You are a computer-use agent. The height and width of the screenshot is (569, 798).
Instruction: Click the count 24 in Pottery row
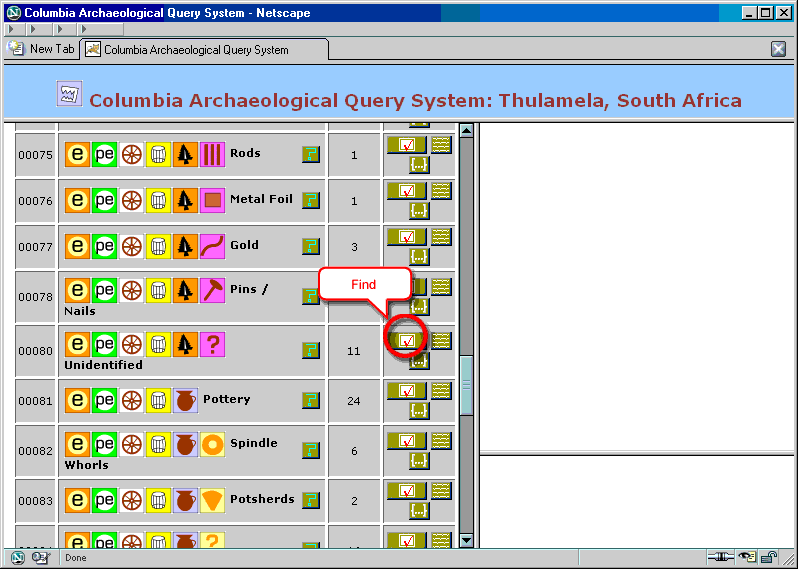point(354,401)
